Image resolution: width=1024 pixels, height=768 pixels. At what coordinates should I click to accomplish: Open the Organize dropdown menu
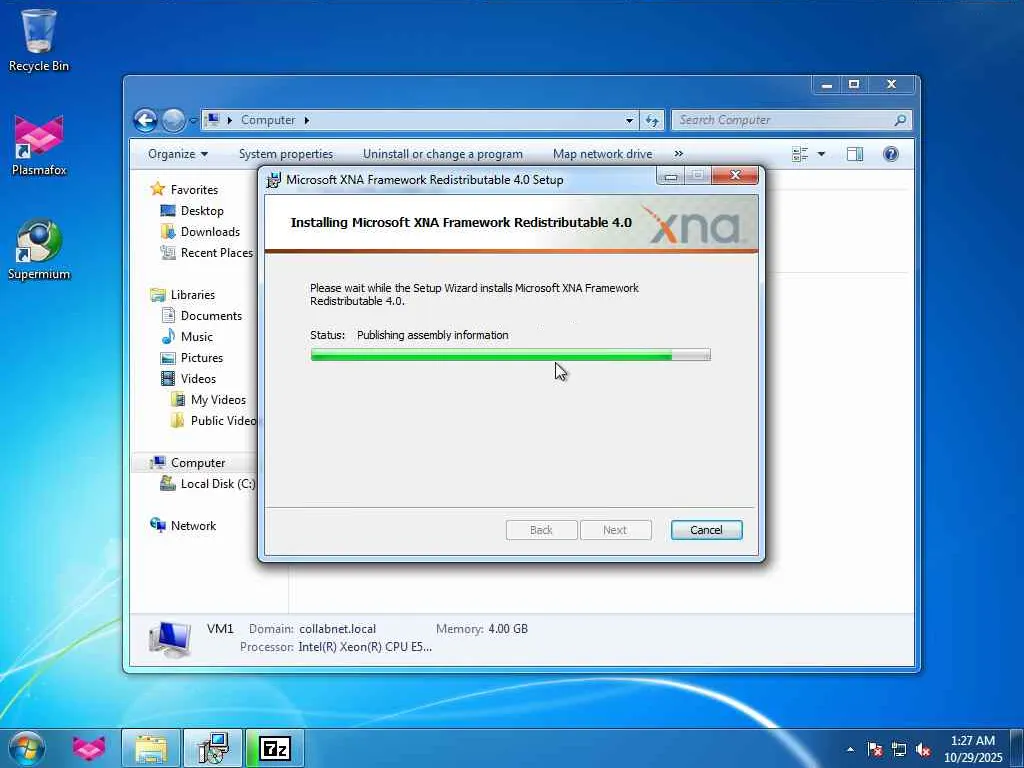click(x=178, y=154)
